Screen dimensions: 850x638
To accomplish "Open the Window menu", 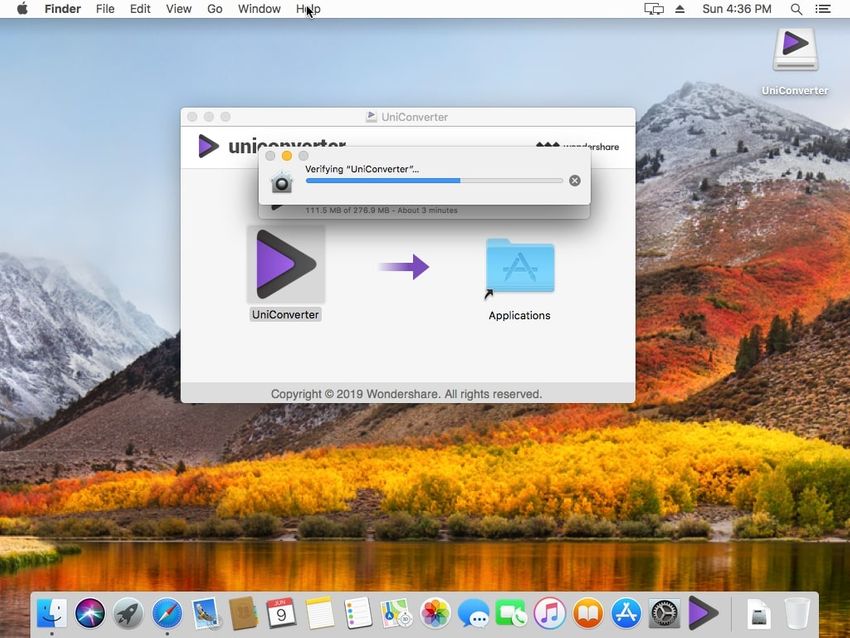I will [259, 9].
